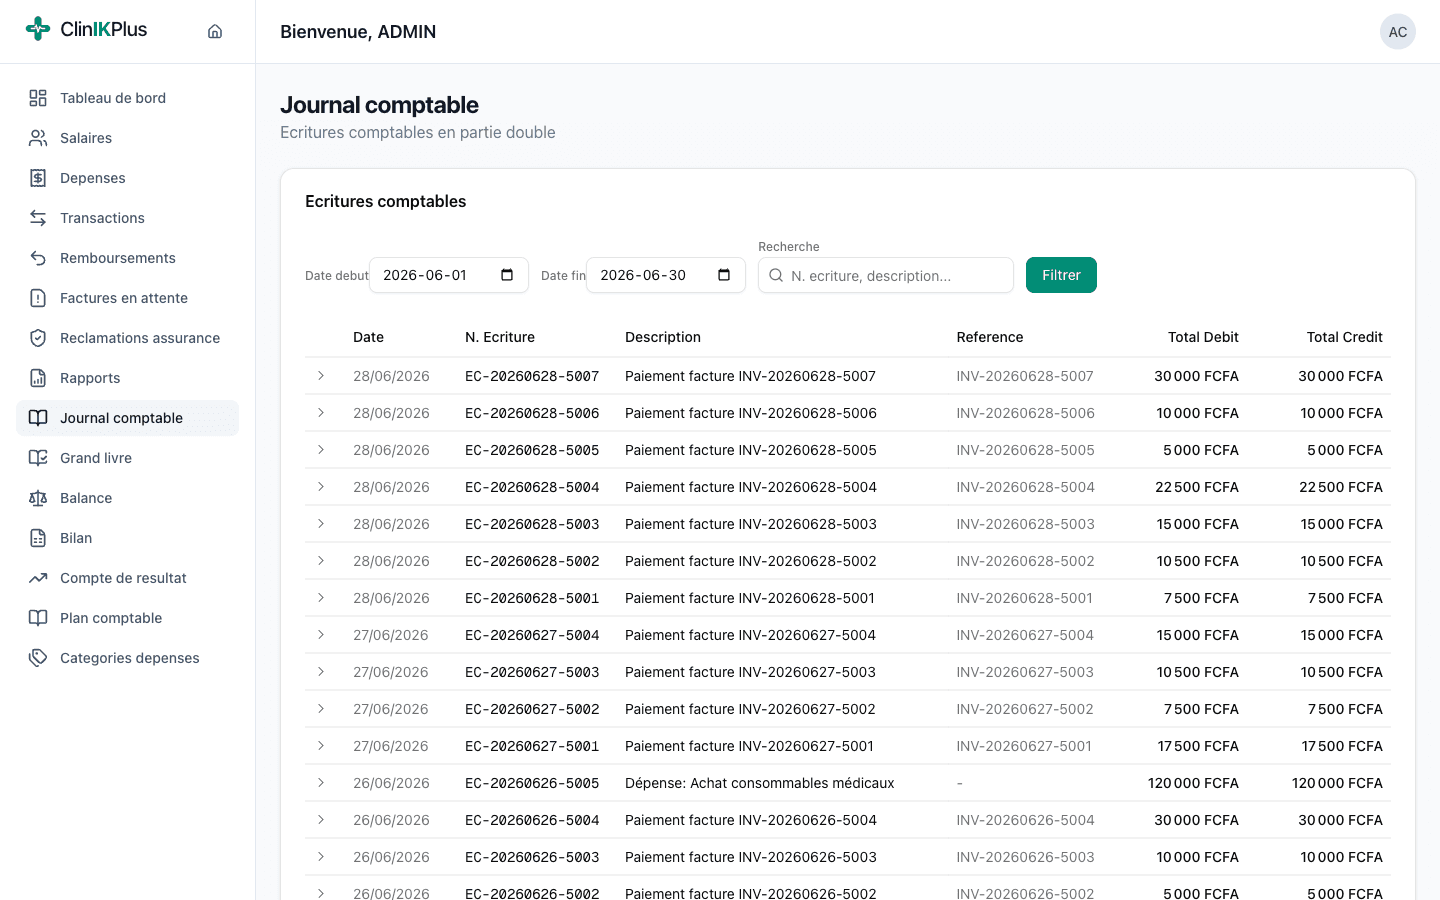
Task: Expand row EC-20260628-5005
Action: [x=321, y=450]
